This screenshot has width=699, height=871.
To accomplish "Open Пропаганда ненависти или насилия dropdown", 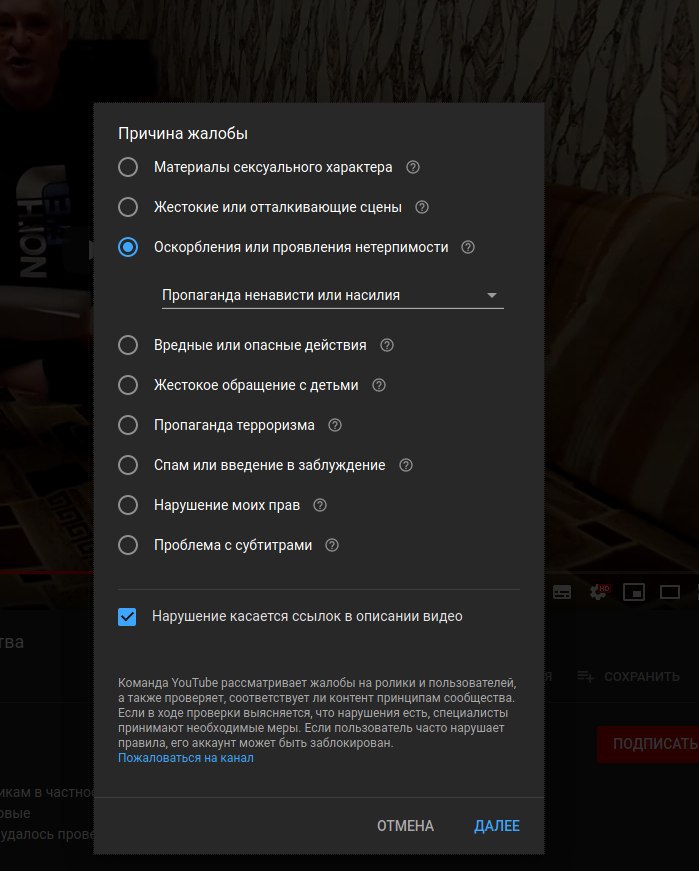I will 332,296.
